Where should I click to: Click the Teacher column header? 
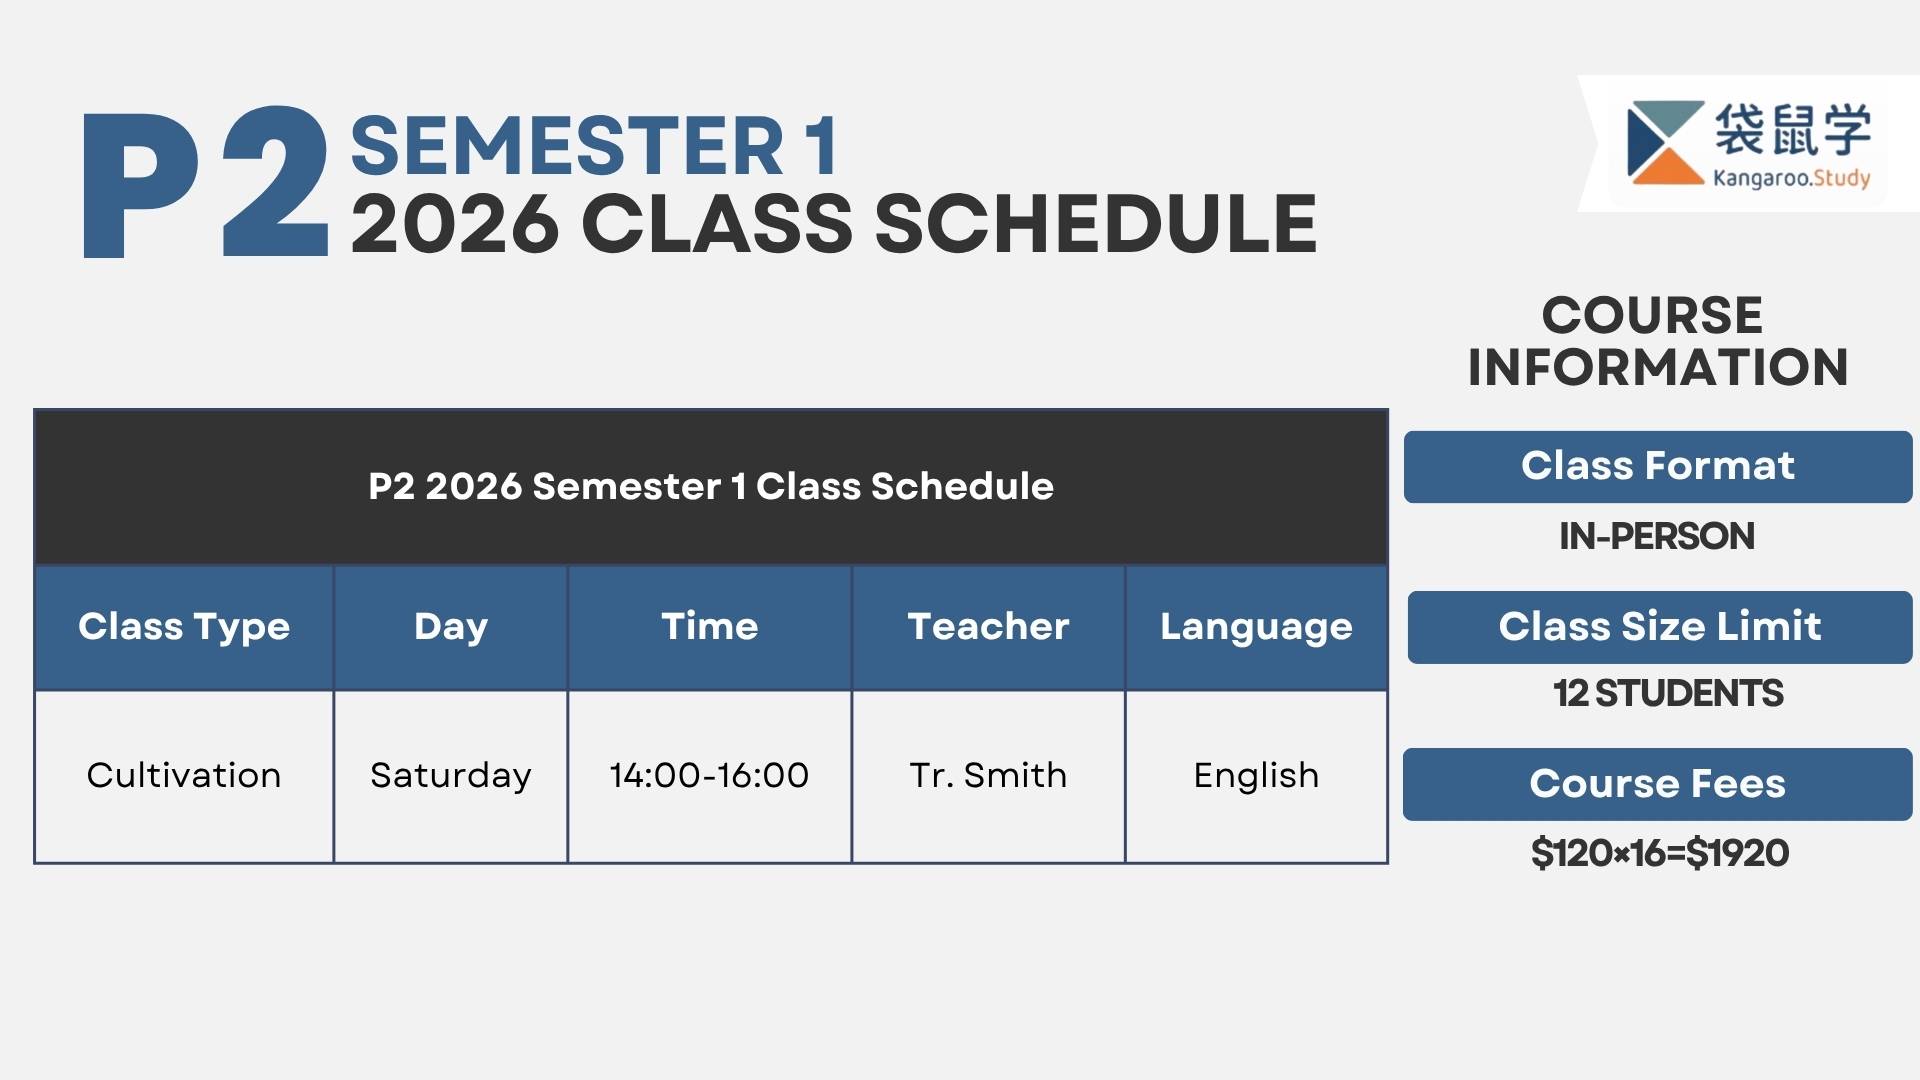coord(988,627)
